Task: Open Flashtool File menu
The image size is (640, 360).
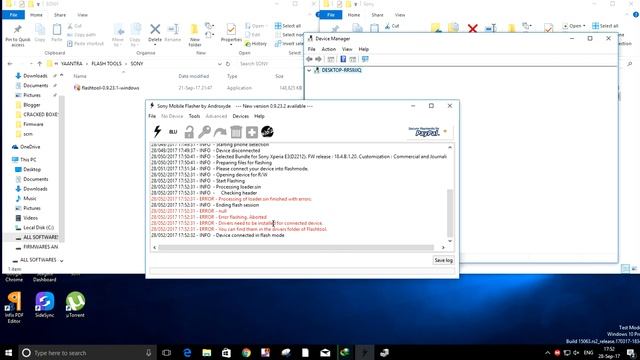Action: [152, 116]
